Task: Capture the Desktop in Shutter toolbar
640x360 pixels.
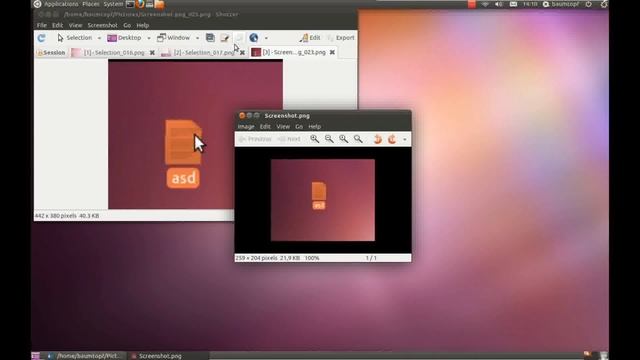Action: (124, 38)
